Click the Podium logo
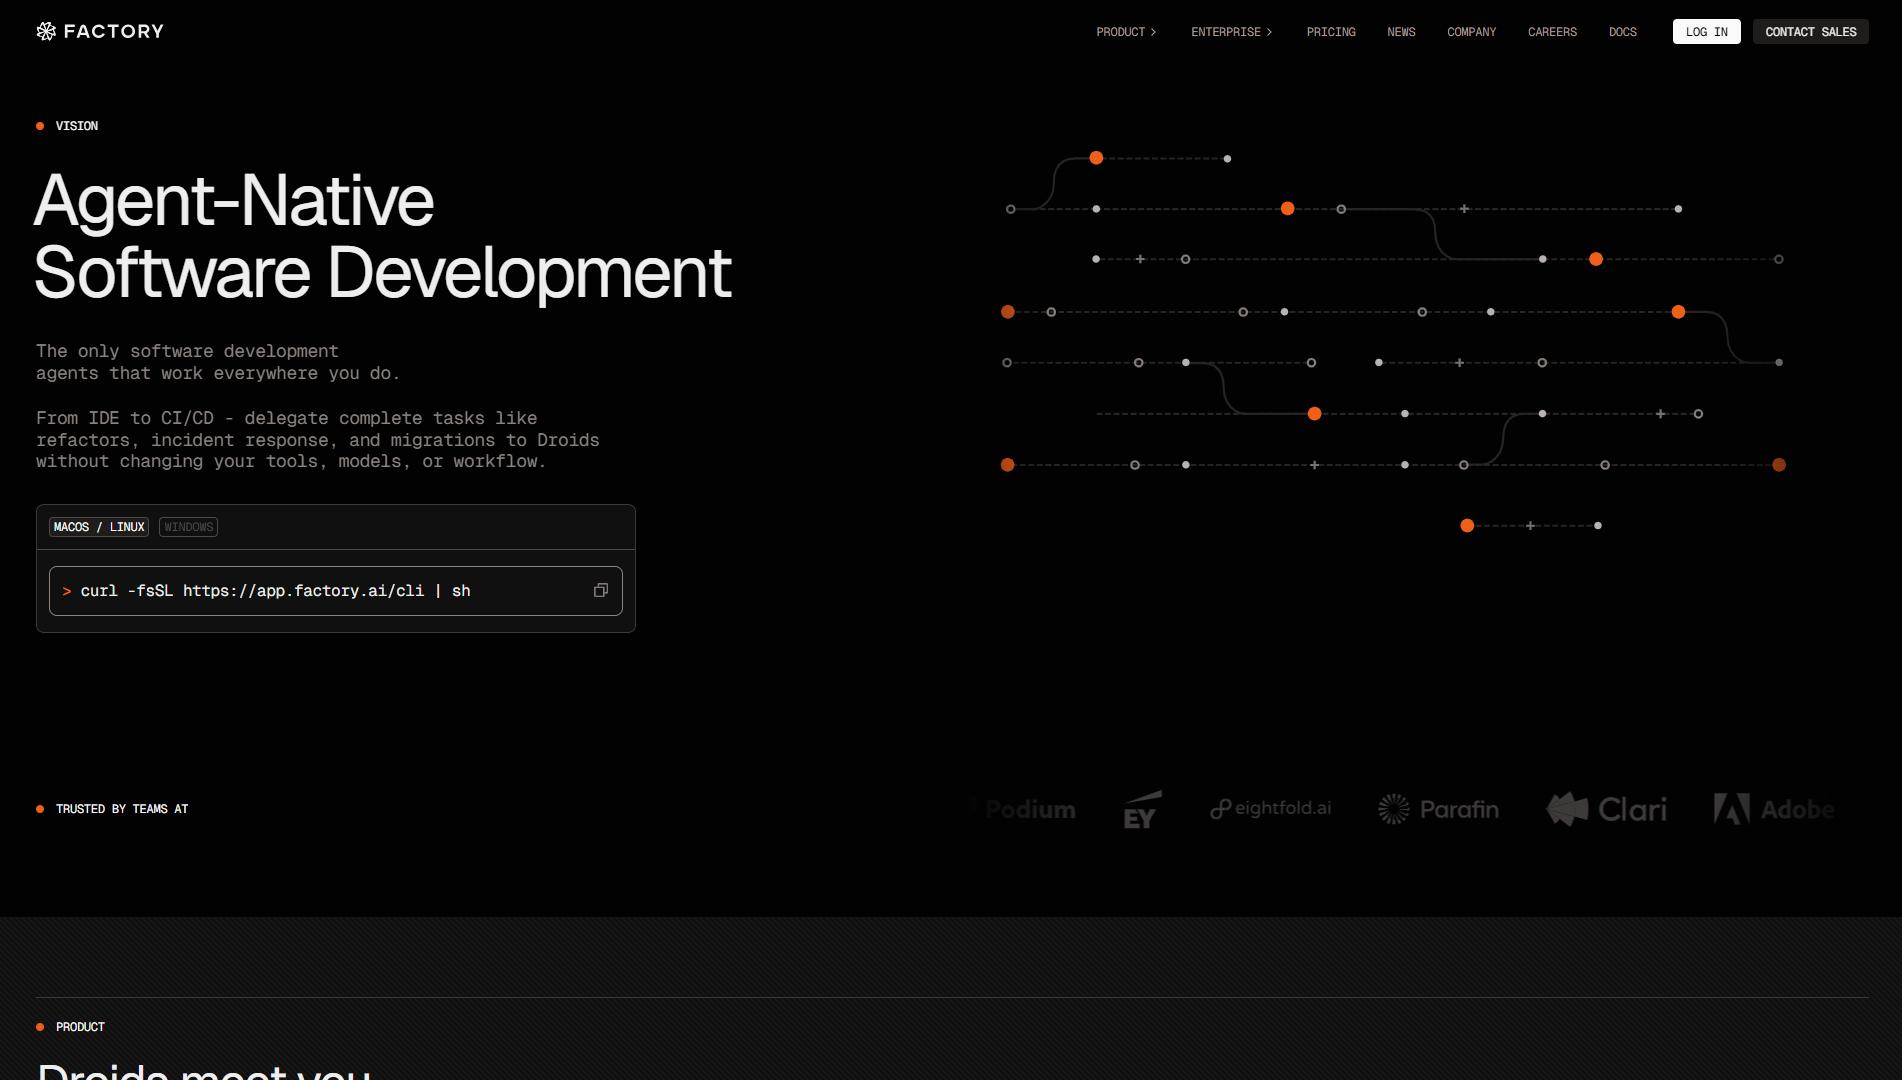 (x=1025, y=809)
